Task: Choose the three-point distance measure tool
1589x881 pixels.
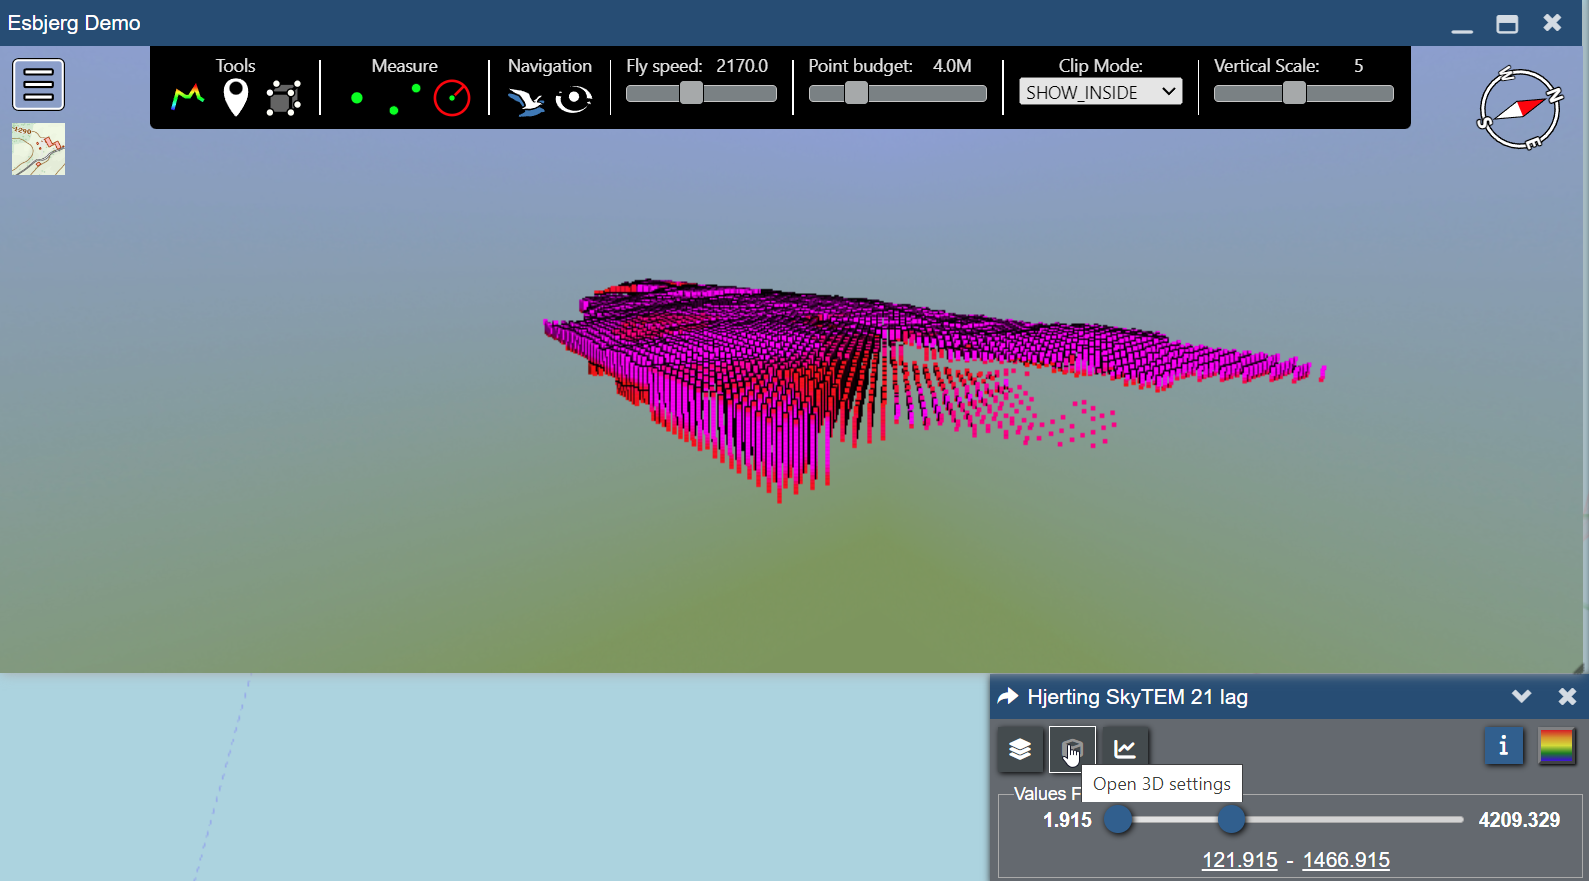Action: pos(404,99)
